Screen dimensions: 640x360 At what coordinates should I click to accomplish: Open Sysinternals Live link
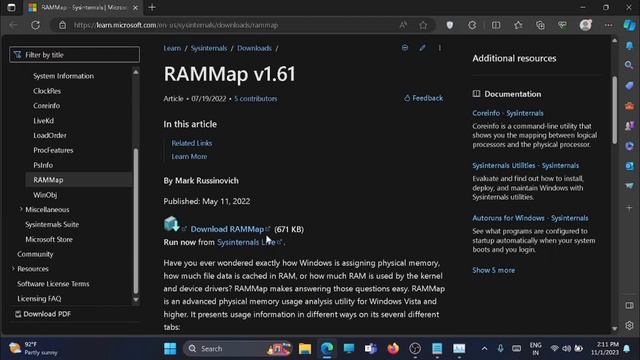(x=246, y=242)
